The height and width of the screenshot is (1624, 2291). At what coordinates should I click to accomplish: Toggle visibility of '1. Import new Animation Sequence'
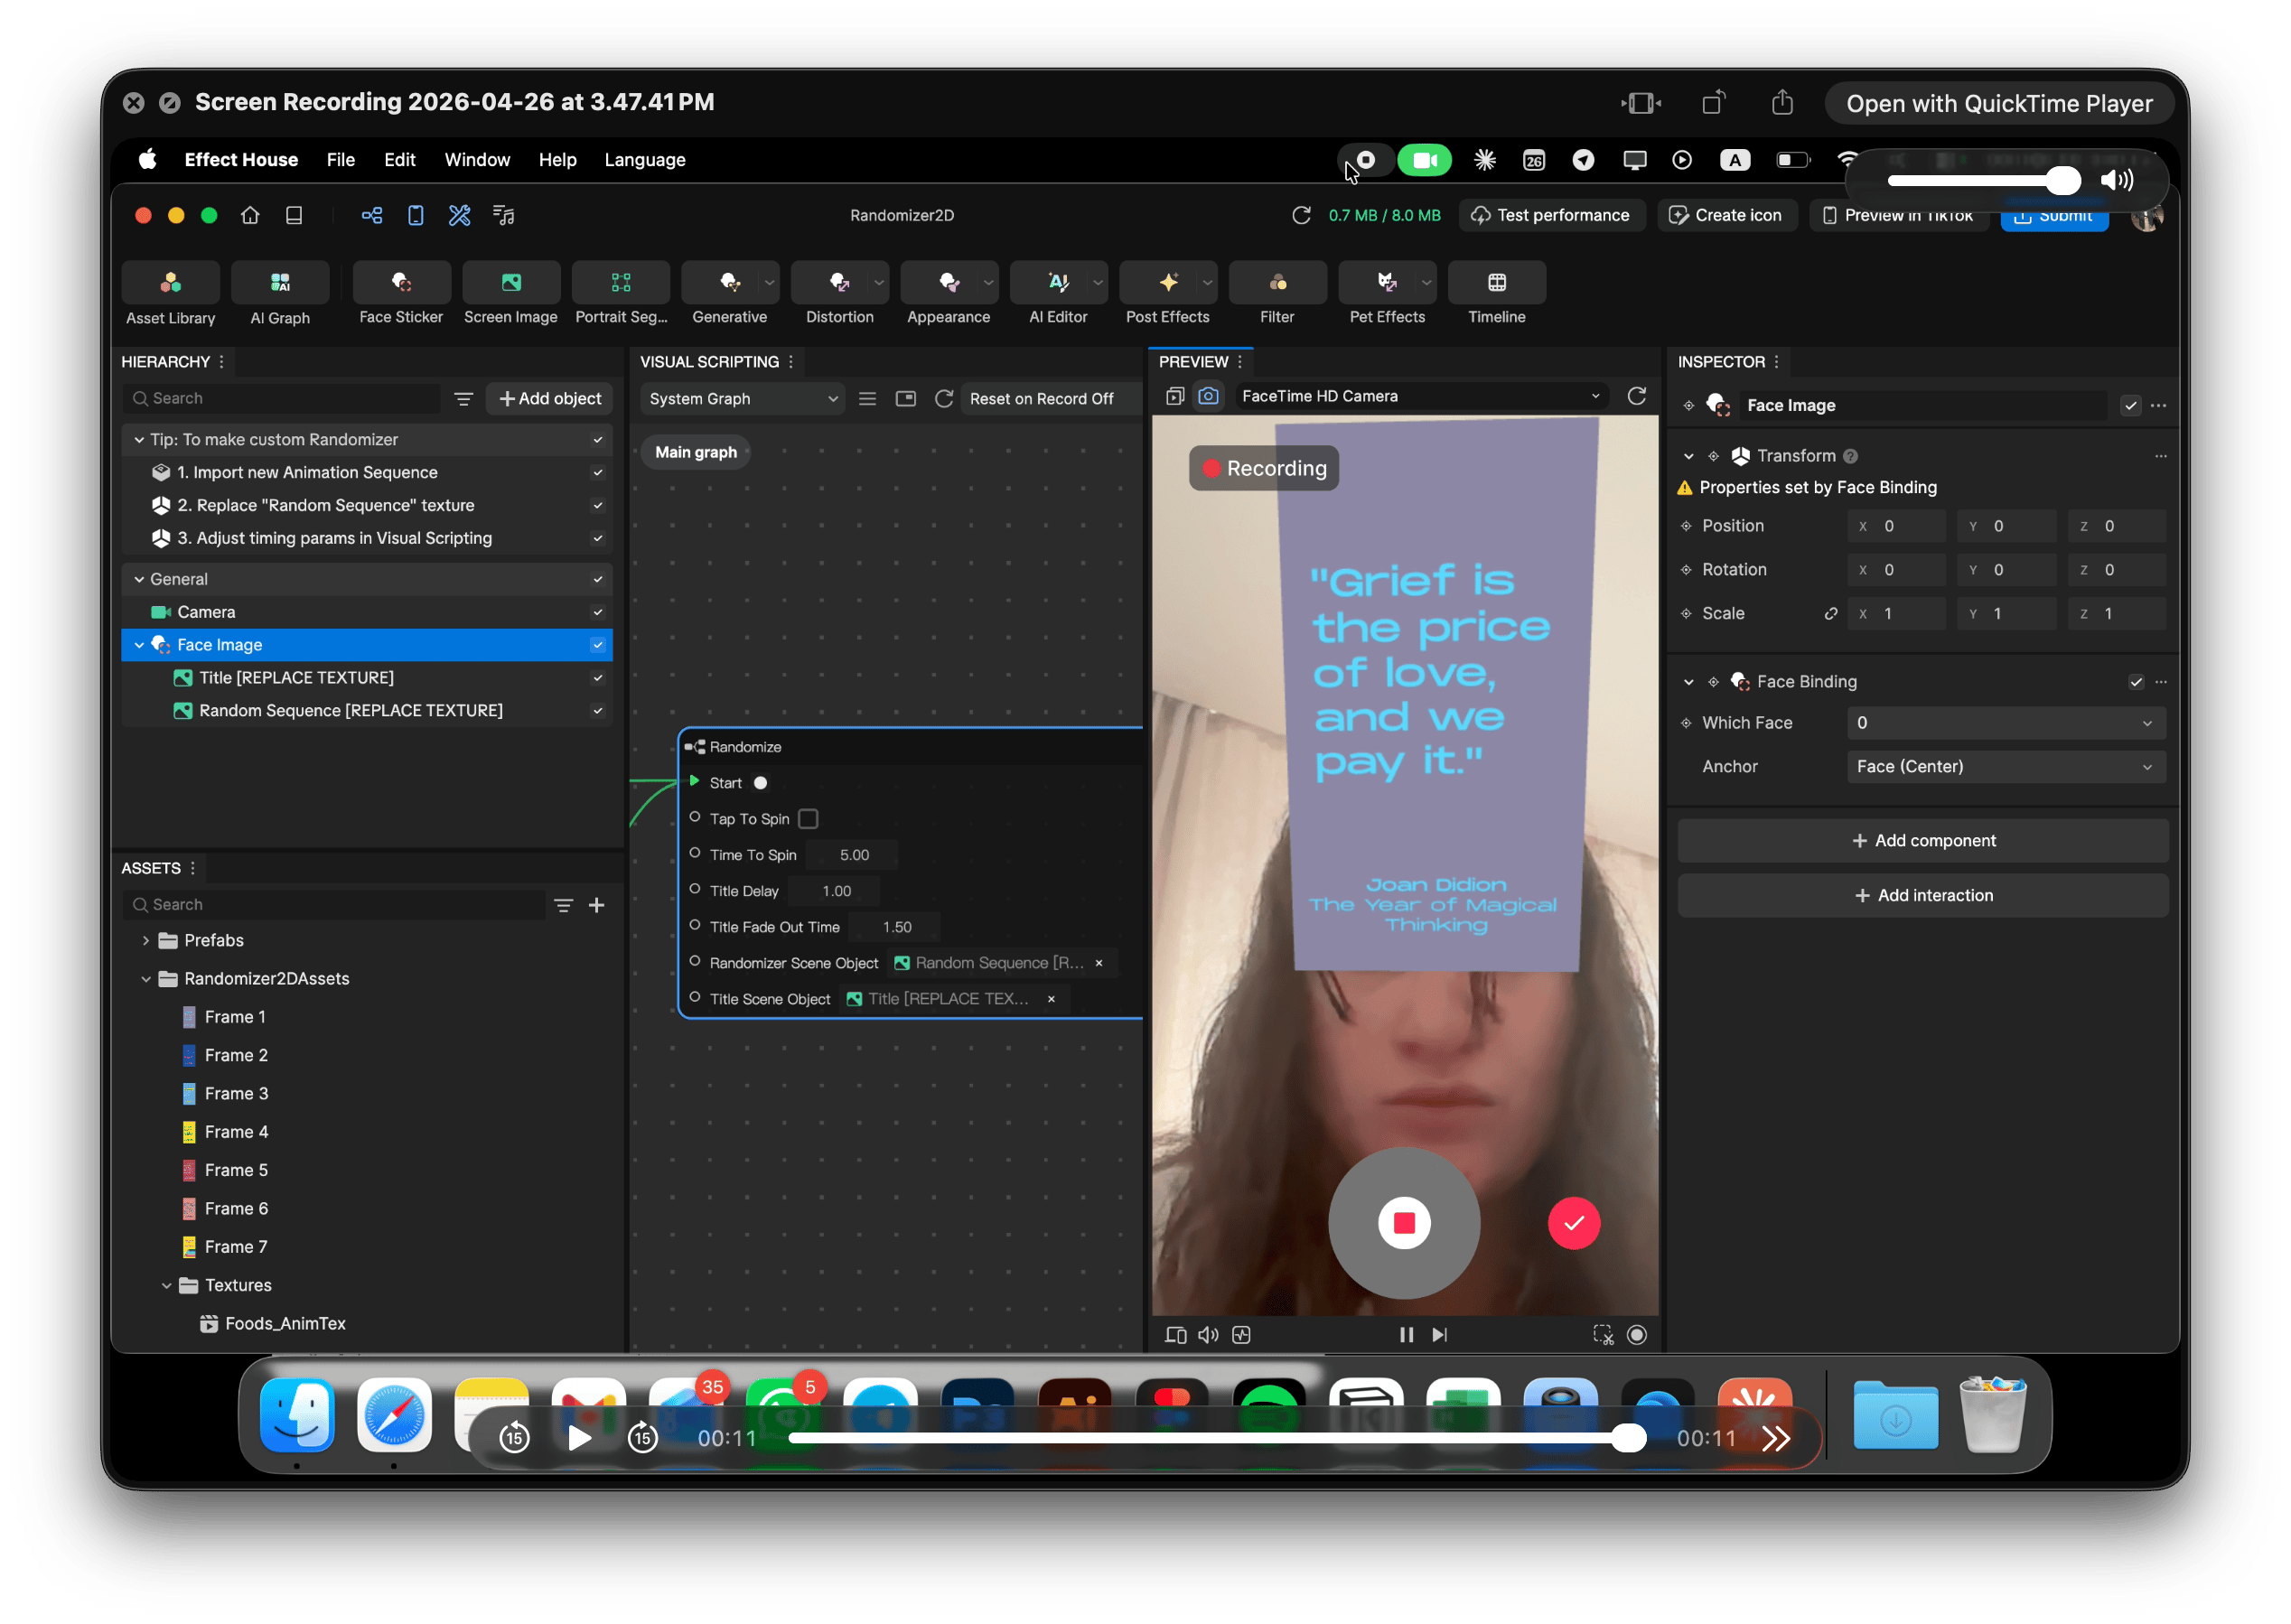click(598, 473)
